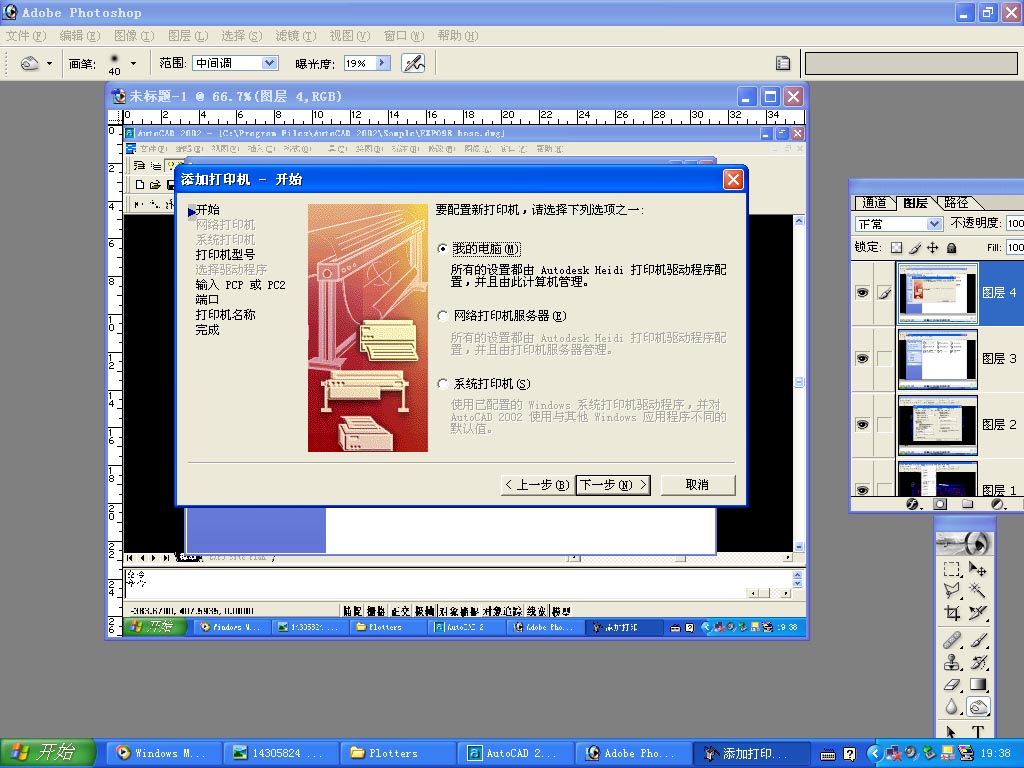Select the Type tool
The image size is (1024, 768).
point(978,731)
